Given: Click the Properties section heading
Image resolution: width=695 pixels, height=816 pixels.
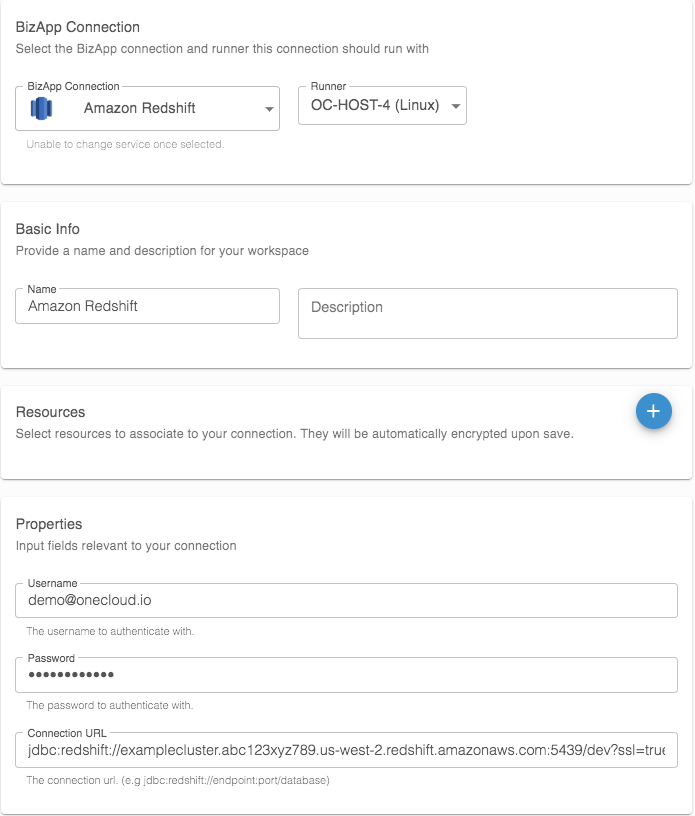Looking at the screenshot, I should [49, 524].
